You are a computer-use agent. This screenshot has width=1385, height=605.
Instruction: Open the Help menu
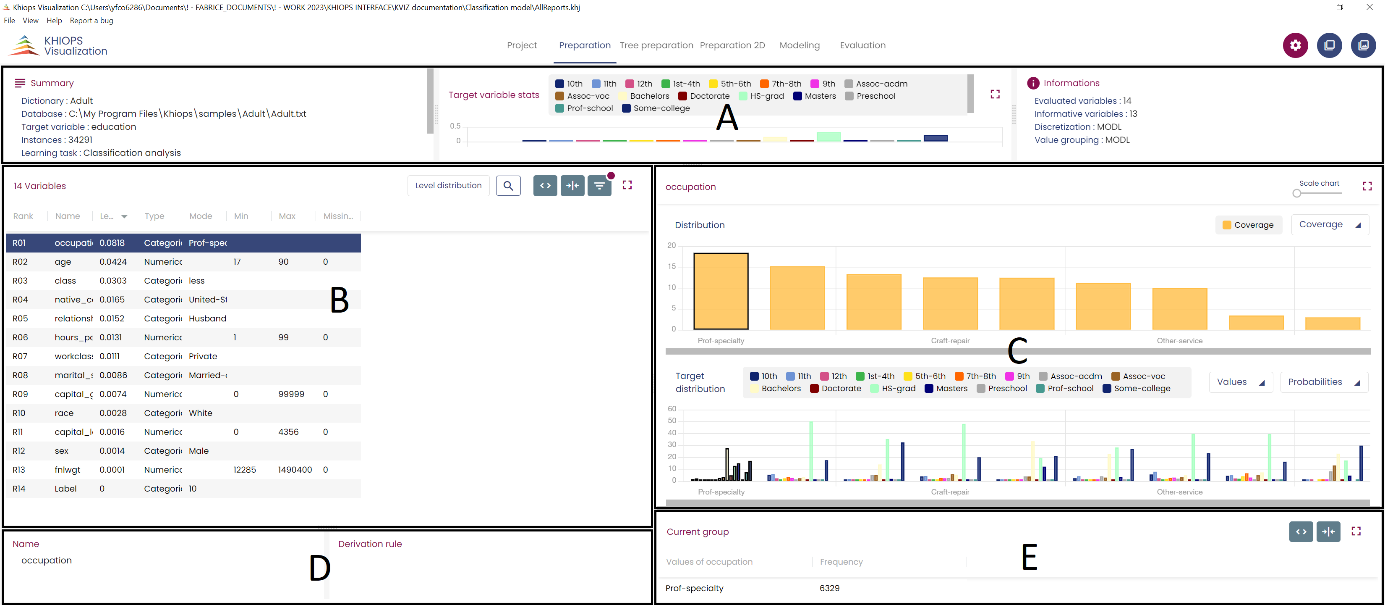(x=54, y=20)
